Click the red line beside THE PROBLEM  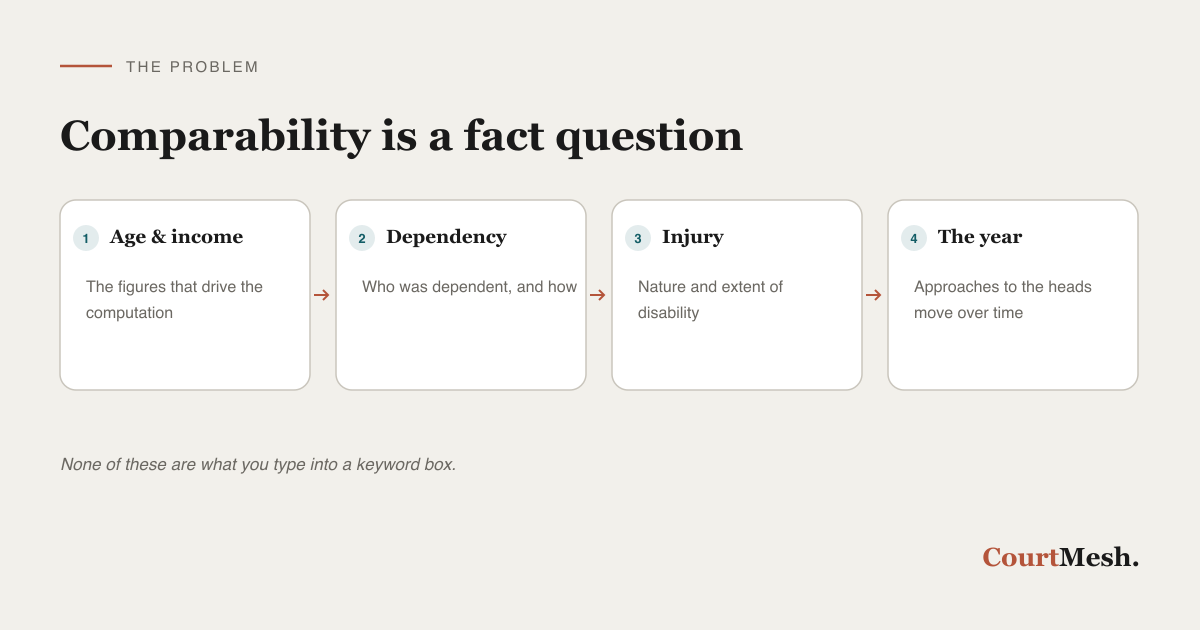(x=86, y=66)
